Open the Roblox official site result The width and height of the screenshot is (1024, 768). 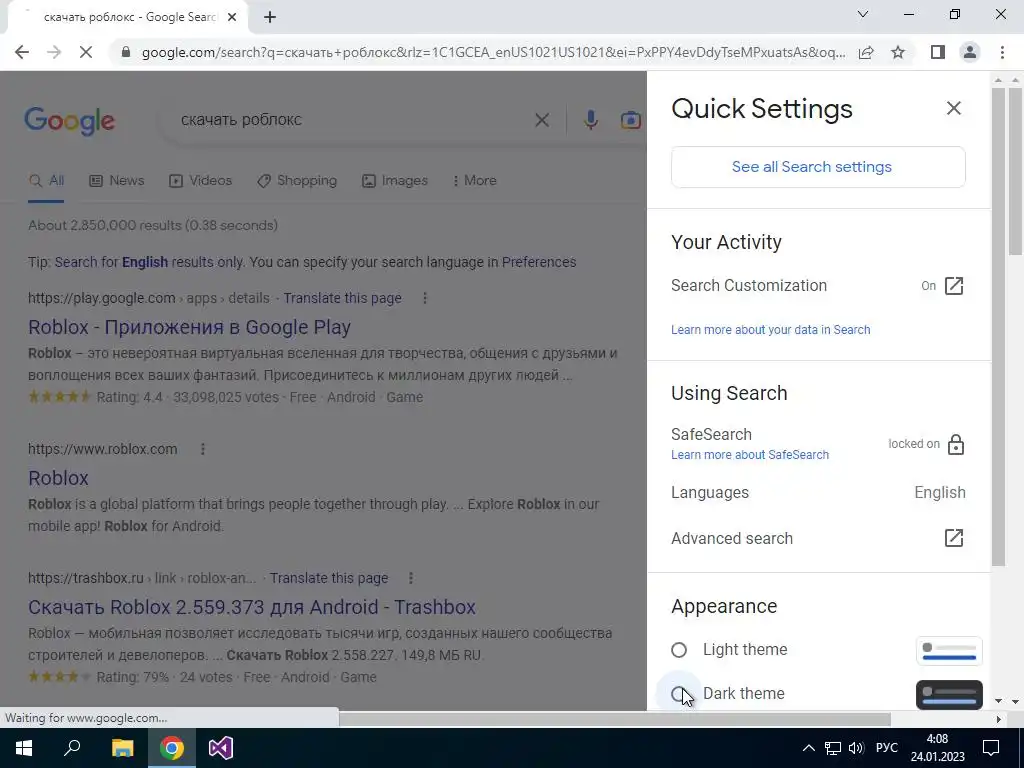click(58, 478)
